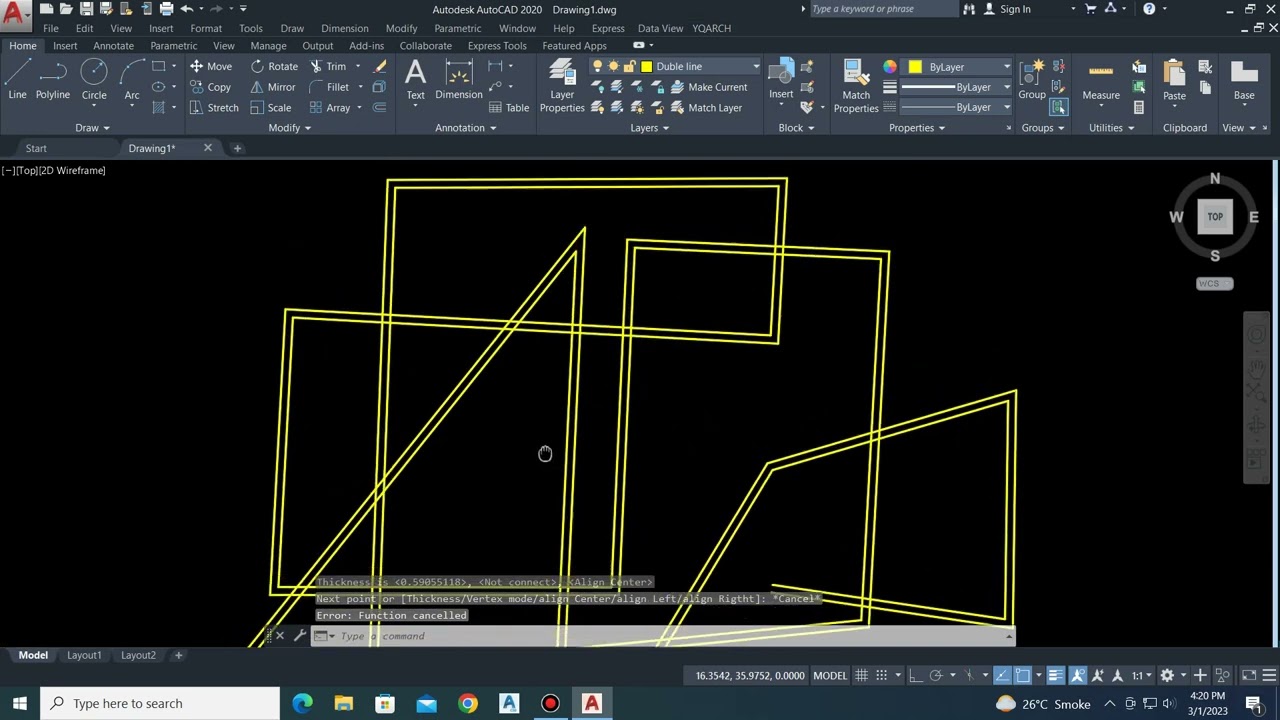Open the annotation scale 1:1 menu

(1141, 676)
